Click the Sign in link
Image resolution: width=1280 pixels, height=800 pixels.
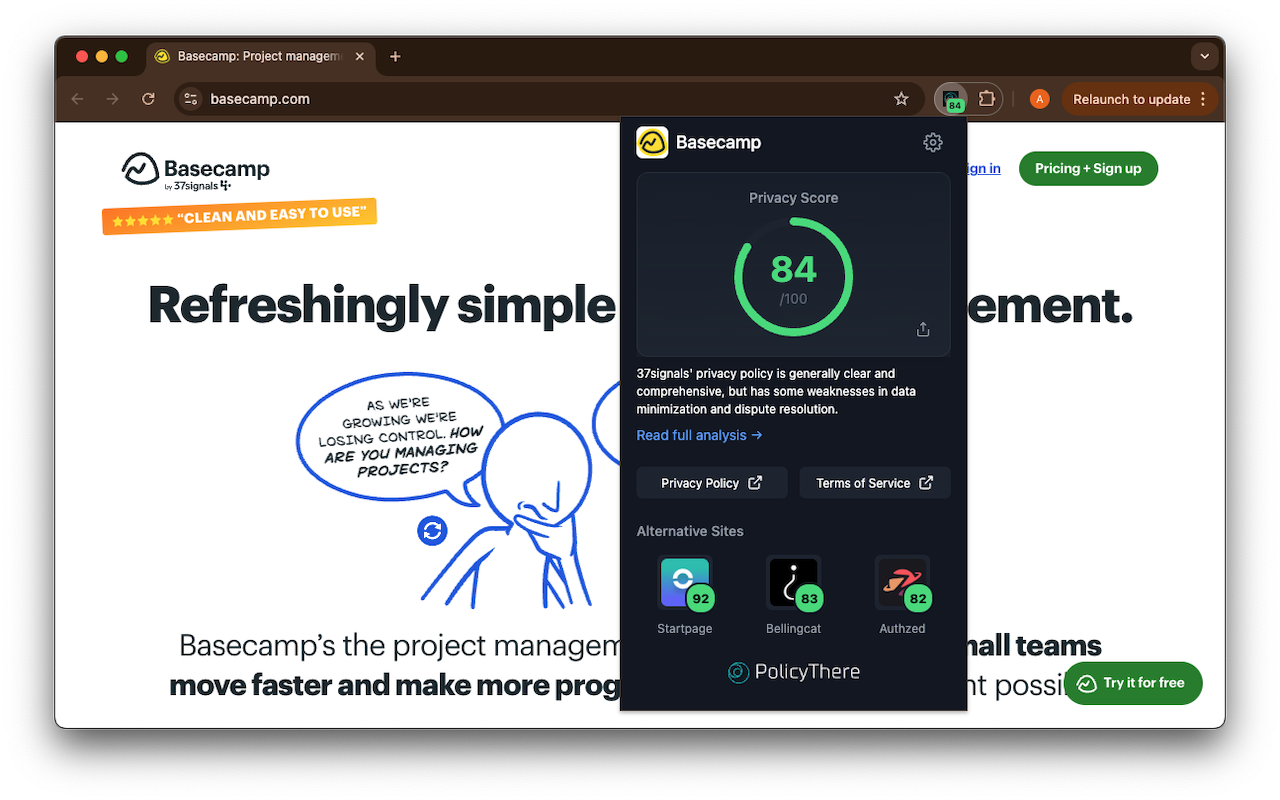coord(984,168)
